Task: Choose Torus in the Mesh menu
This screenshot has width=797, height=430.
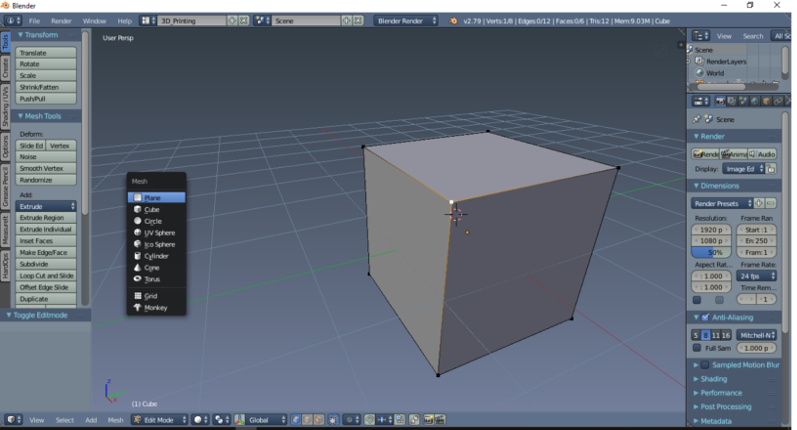Action: coord(156,279)
